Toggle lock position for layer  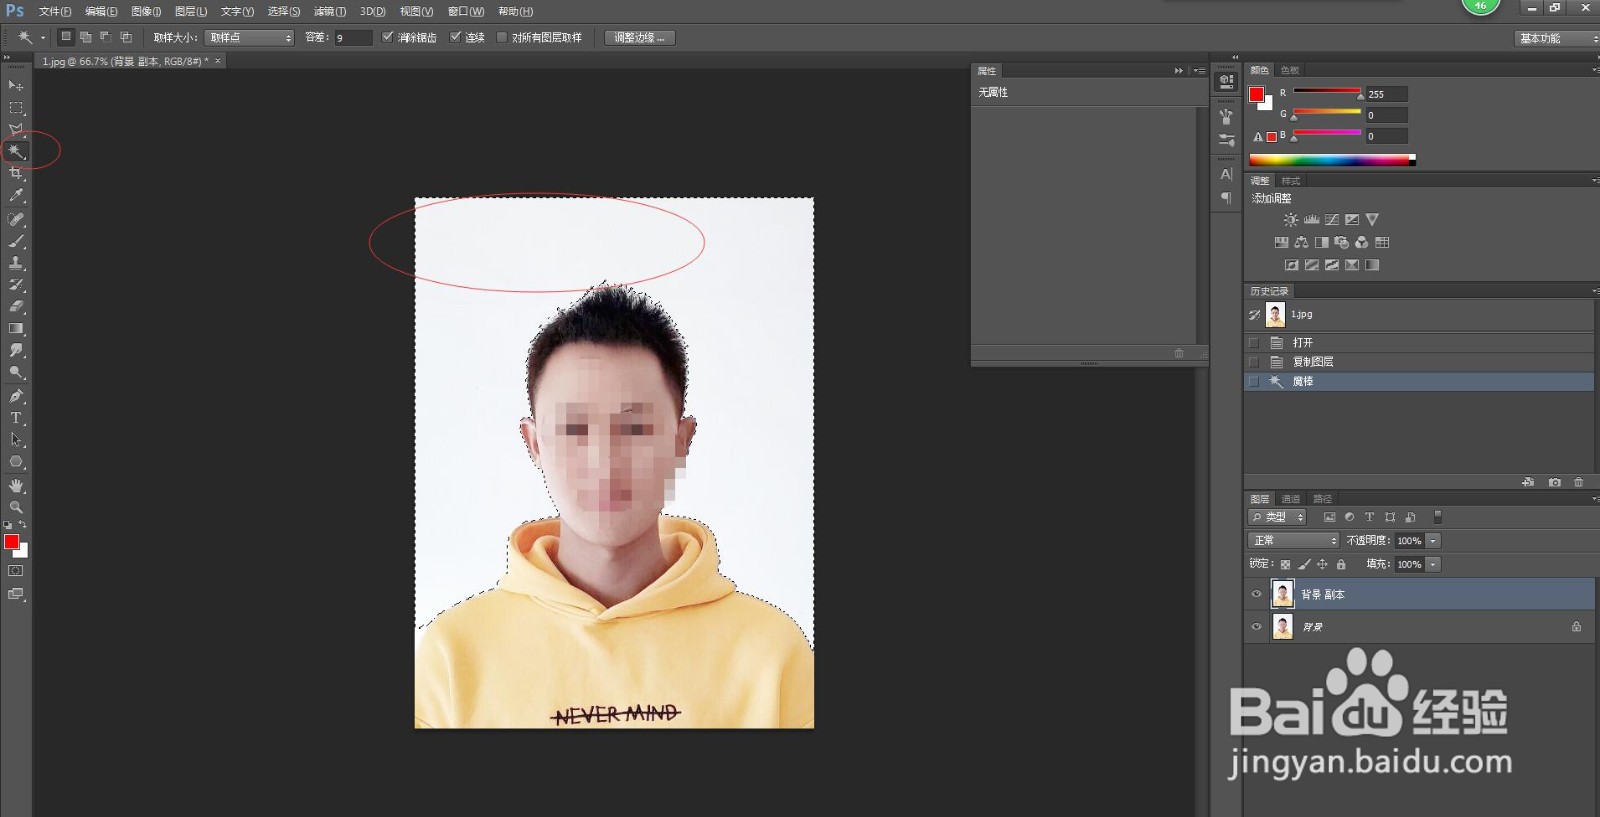coord(1322,565)
